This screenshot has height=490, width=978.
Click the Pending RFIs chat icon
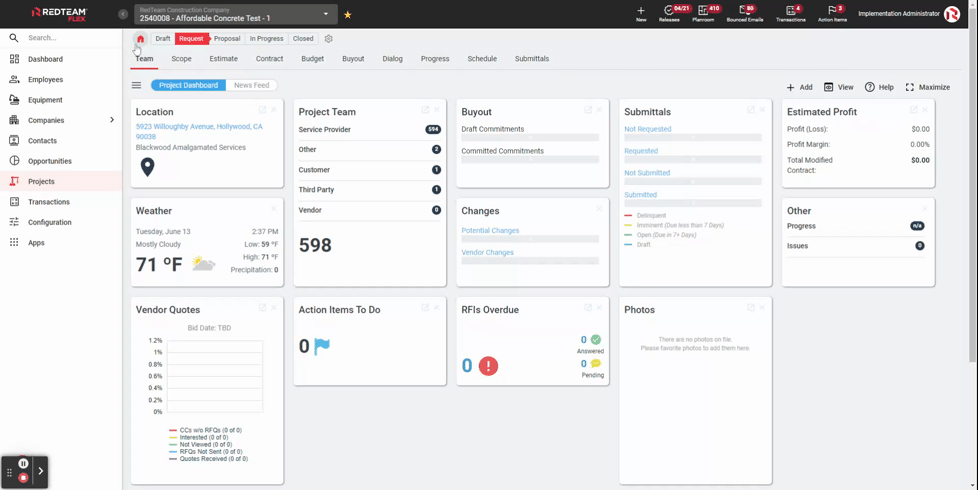(x=596, y=363)
